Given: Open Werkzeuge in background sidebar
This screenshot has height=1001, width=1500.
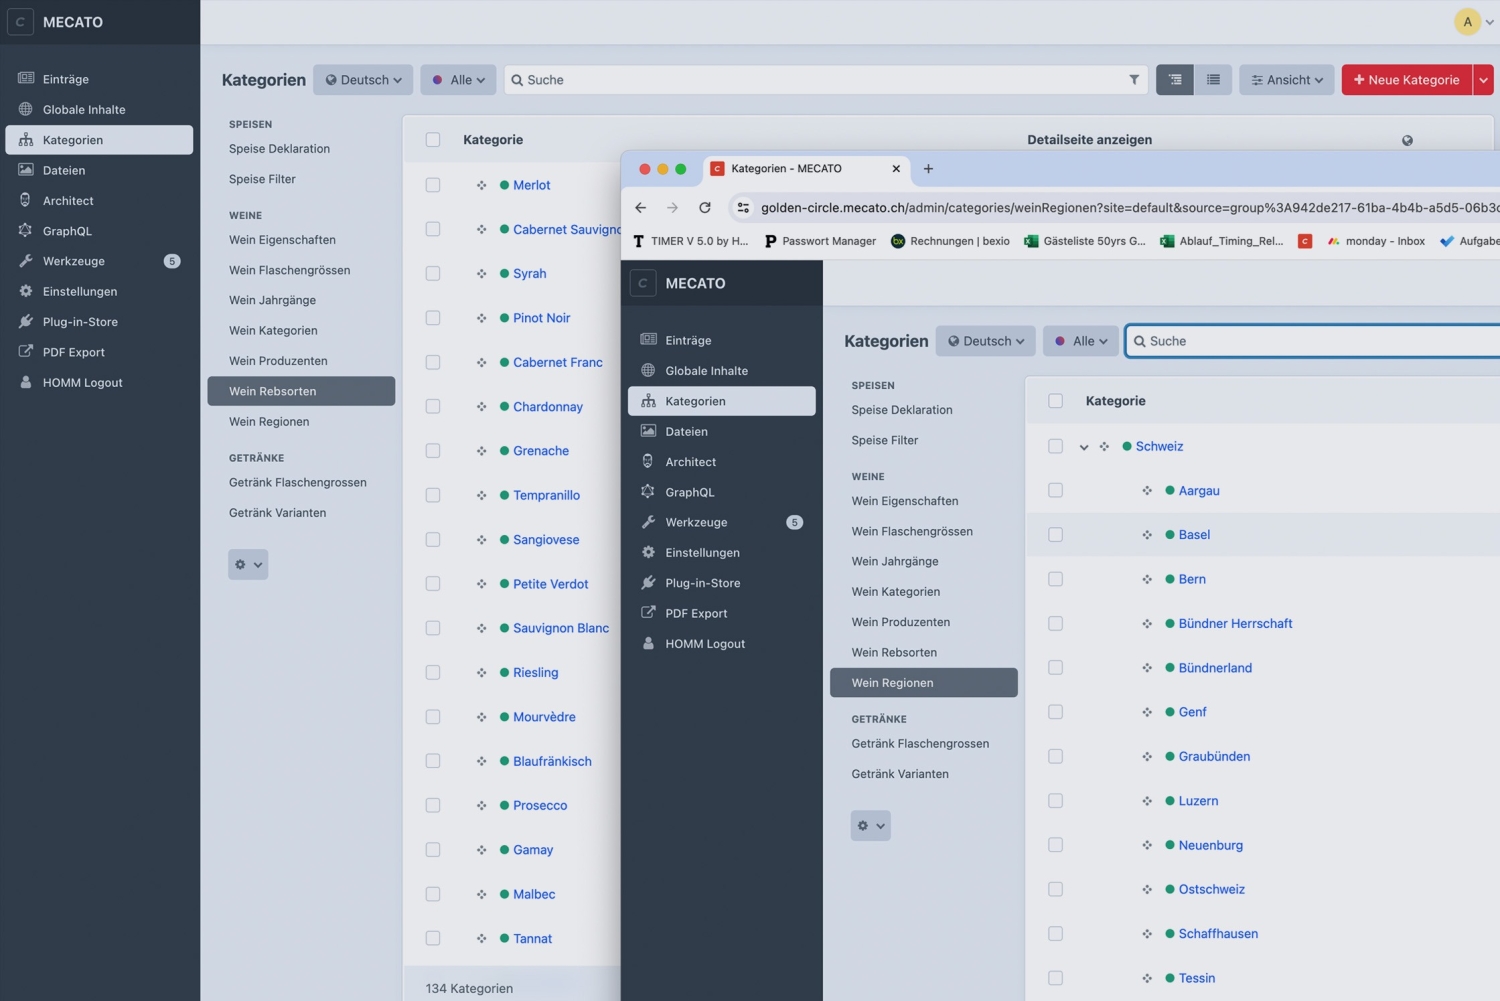Looking at the screenshot, I should (x=99, y=261).
